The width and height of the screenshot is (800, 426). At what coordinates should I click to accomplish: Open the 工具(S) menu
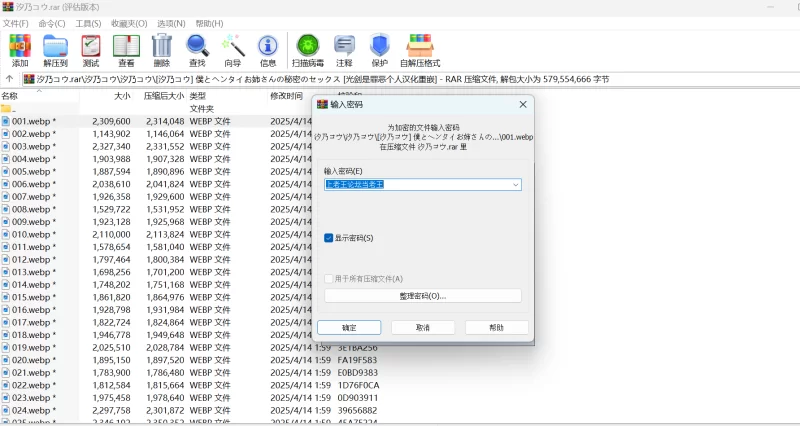(x=88, y=23)
